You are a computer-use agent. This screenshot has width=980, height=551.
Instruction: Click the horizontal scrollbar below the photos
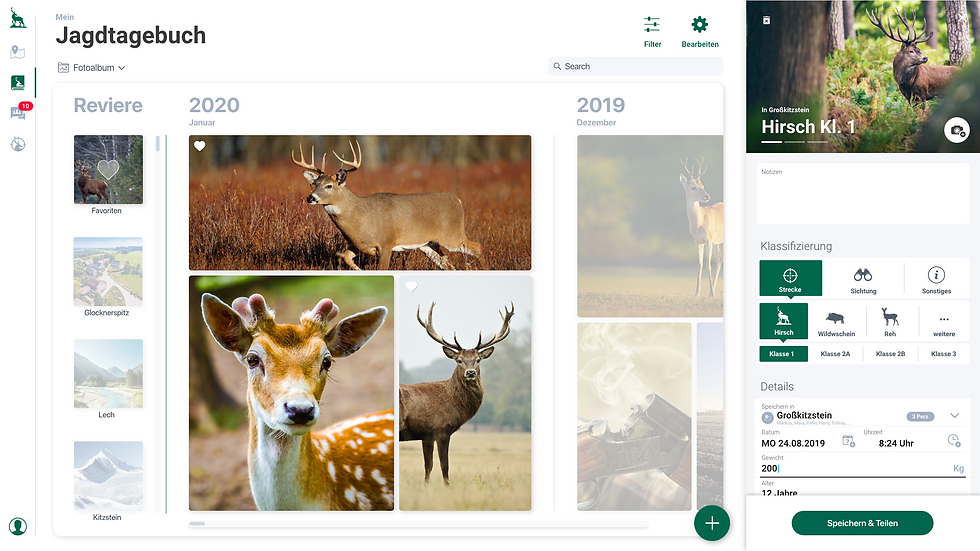[418, 524]
